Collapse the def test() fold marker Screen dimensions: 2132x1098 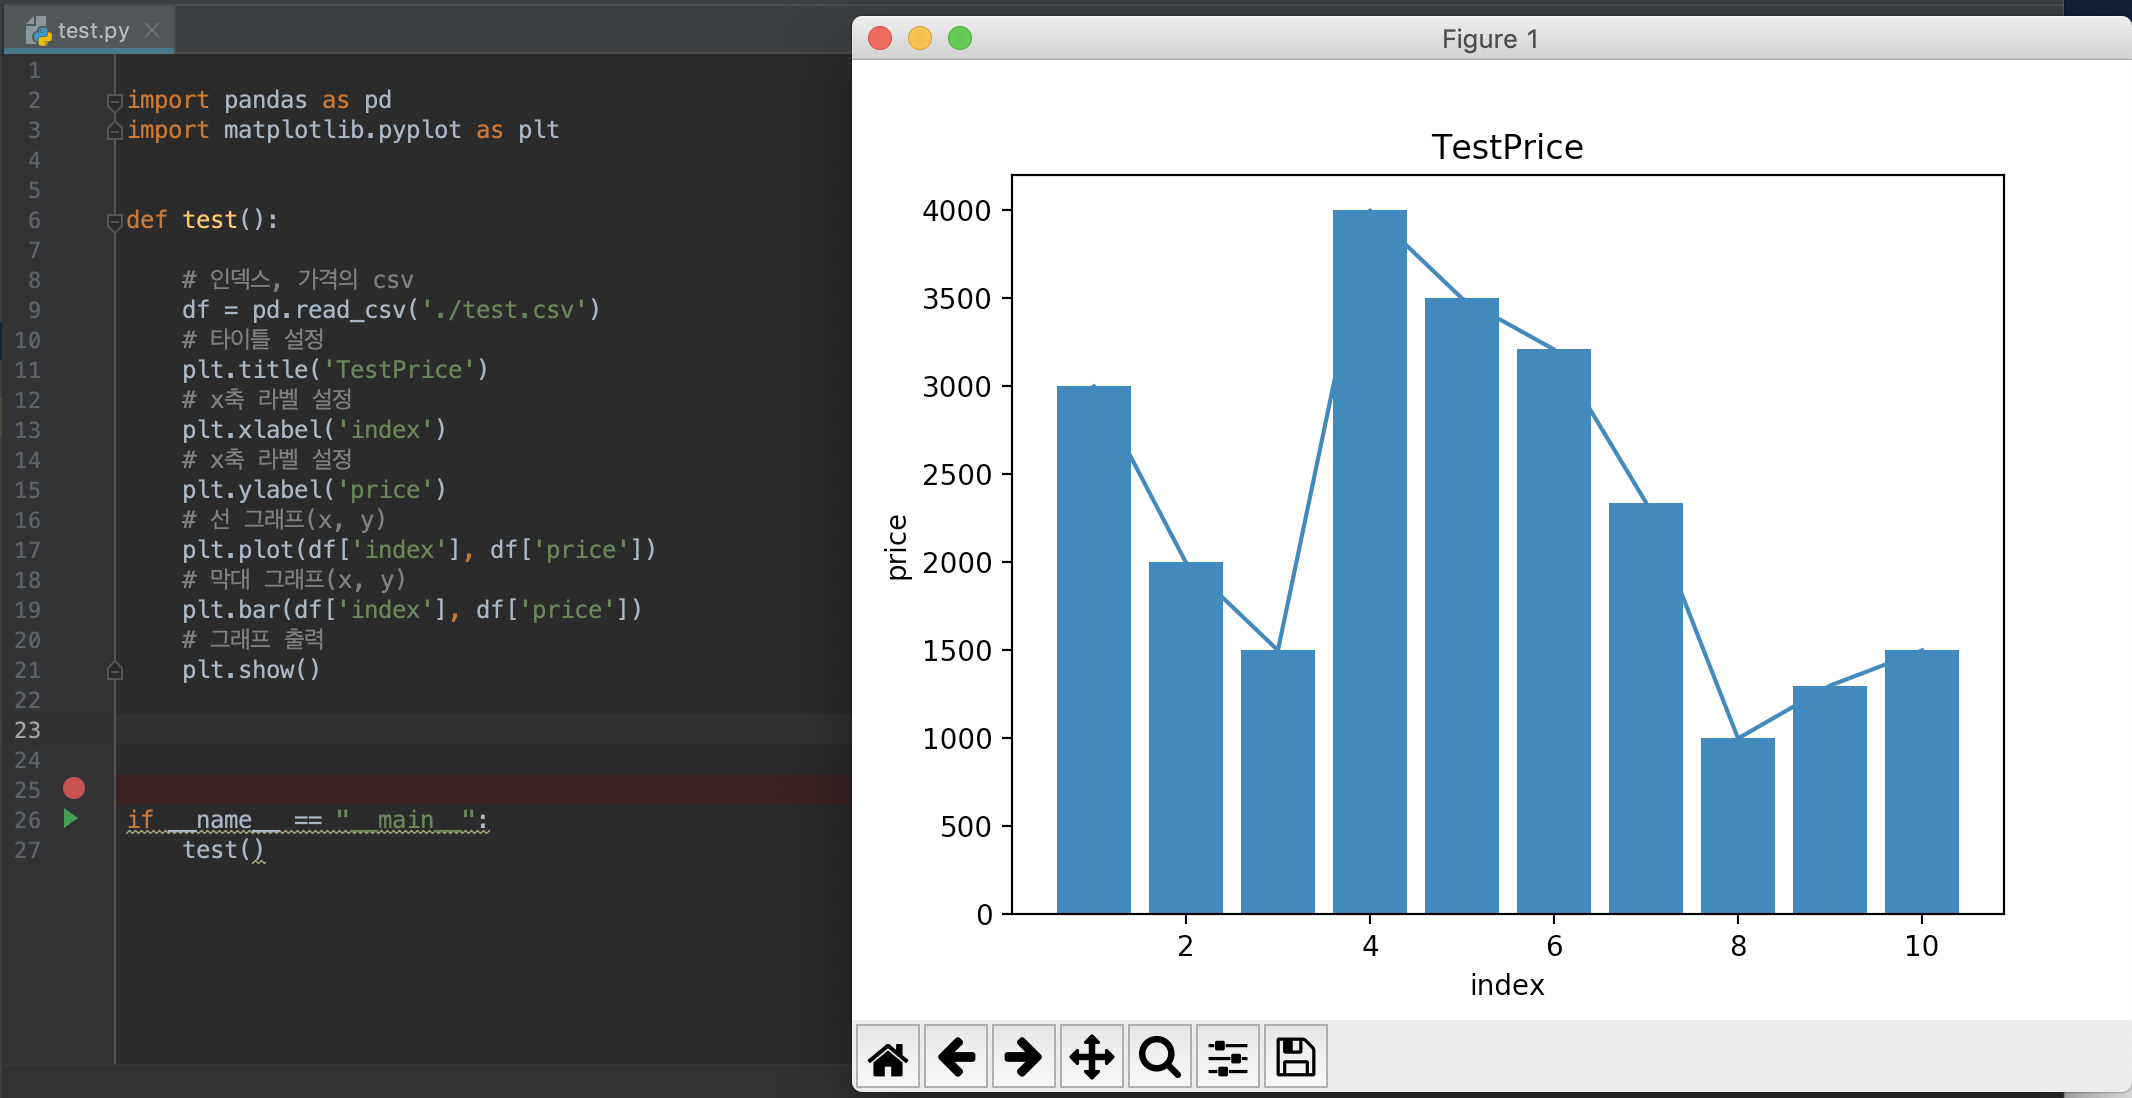tap(114, 221)
